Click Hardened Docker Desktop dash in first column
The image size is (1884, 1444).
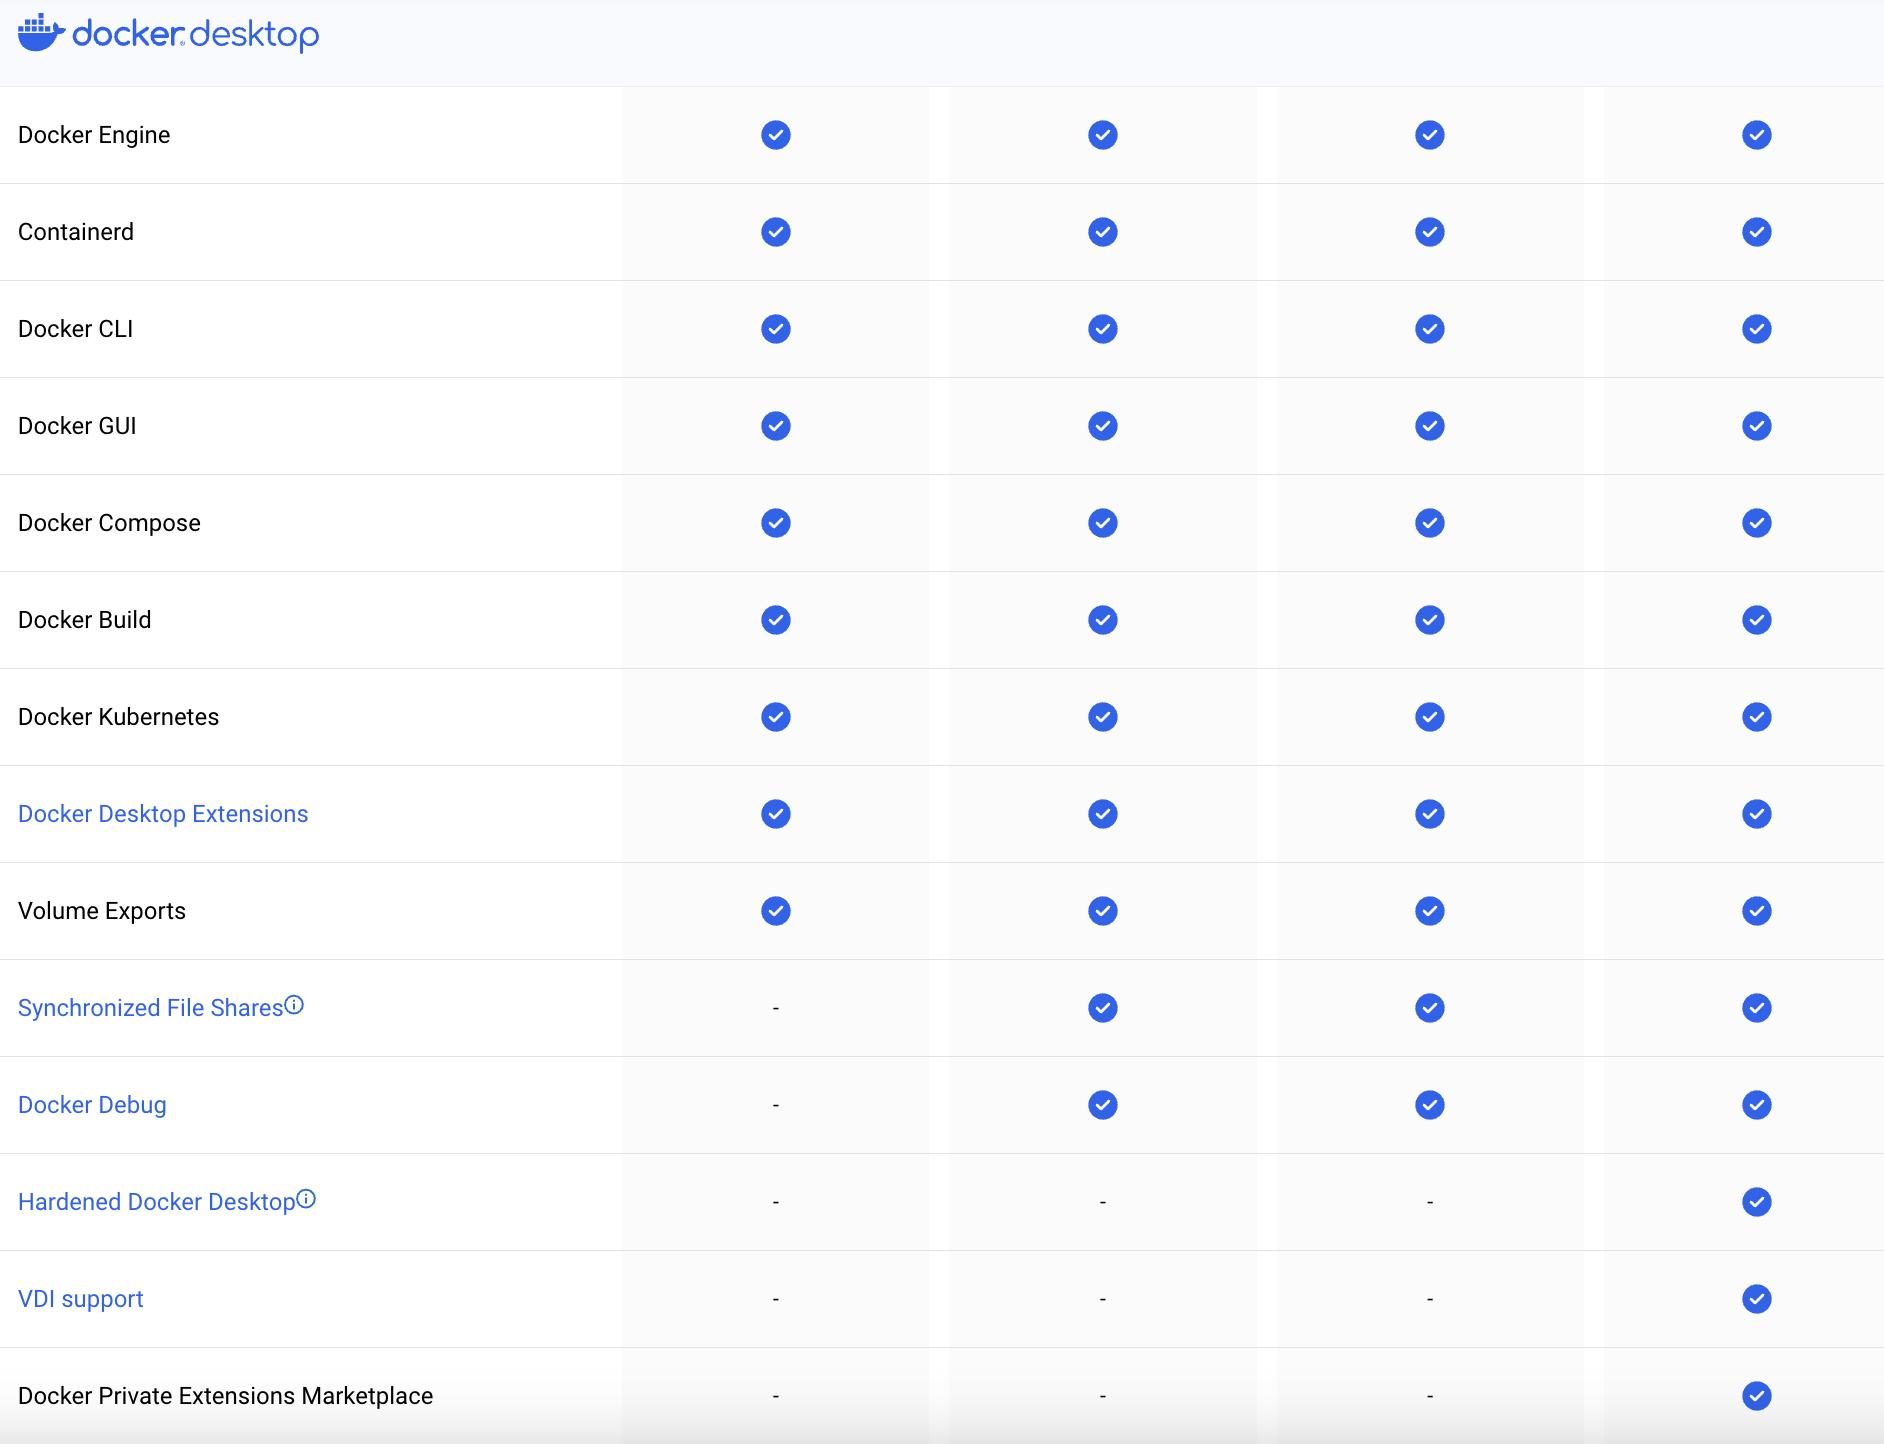(x=776, y=1202)
